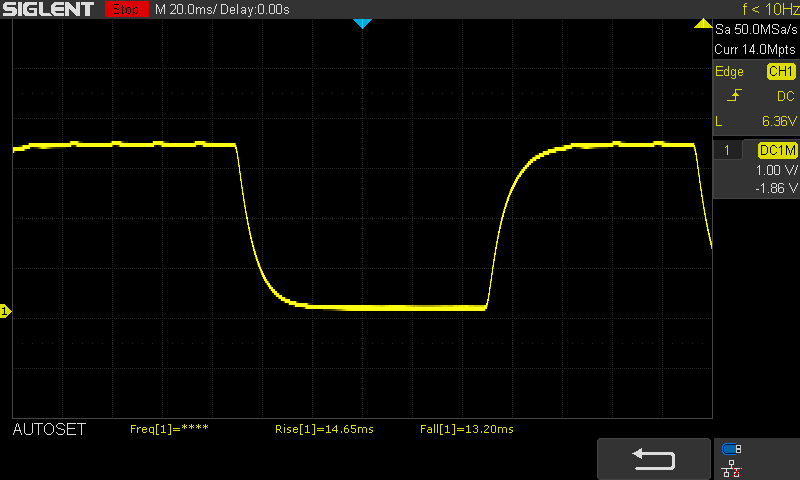The width and height of the screenshot is (800, 480).
Task: Click the channel offset -1.86 V value
Action: pos(776,188)
